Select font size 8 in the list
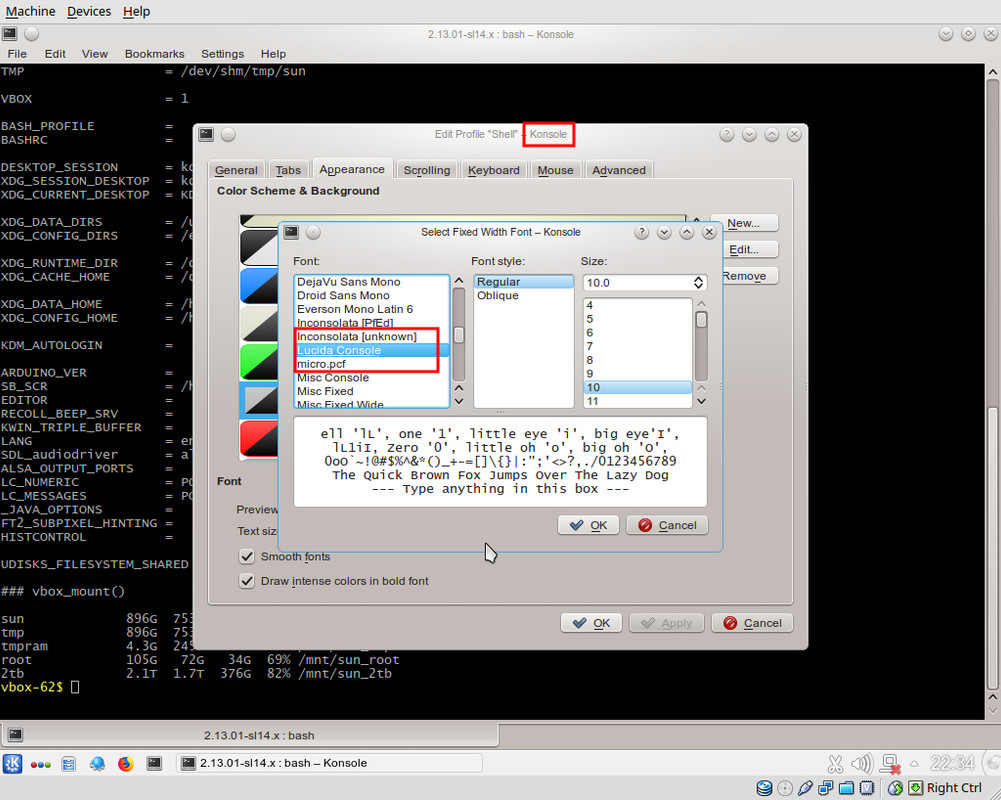Viewport: 1001px width, 800px height. click(637, 360)
